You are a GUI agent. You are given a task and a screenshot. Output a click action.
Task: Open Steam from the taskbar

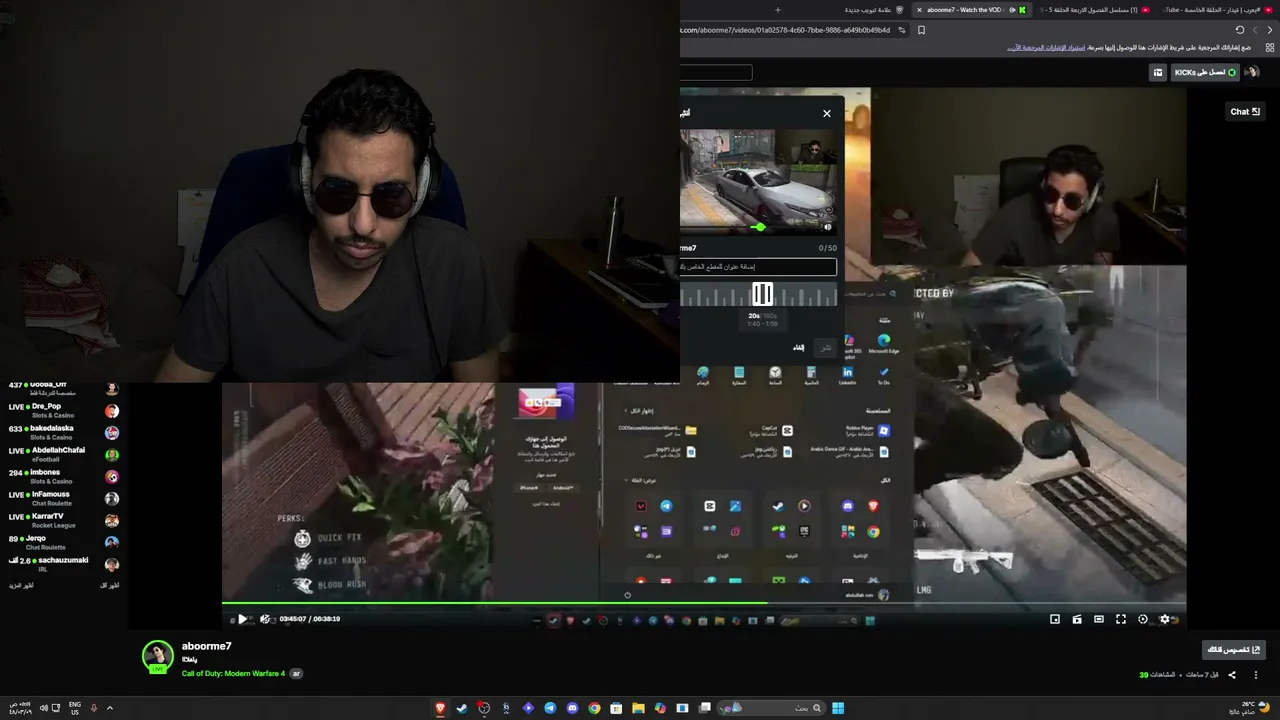462,708
